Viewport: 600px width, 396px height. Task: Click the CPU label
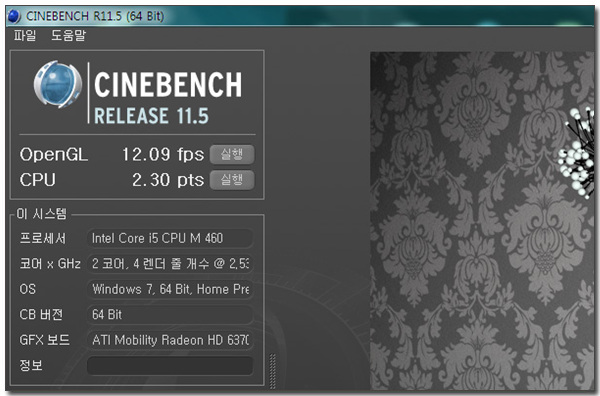click(x=38, y=180)
